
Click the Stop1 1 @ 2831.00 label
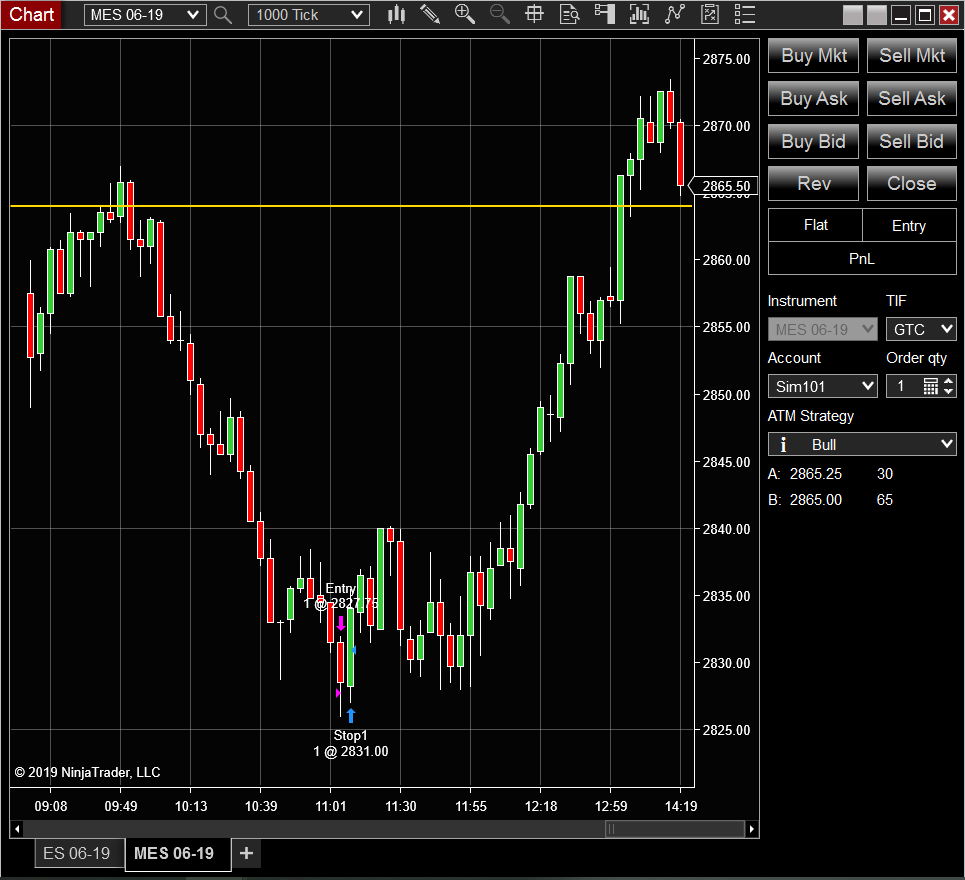tap(351, 743)
